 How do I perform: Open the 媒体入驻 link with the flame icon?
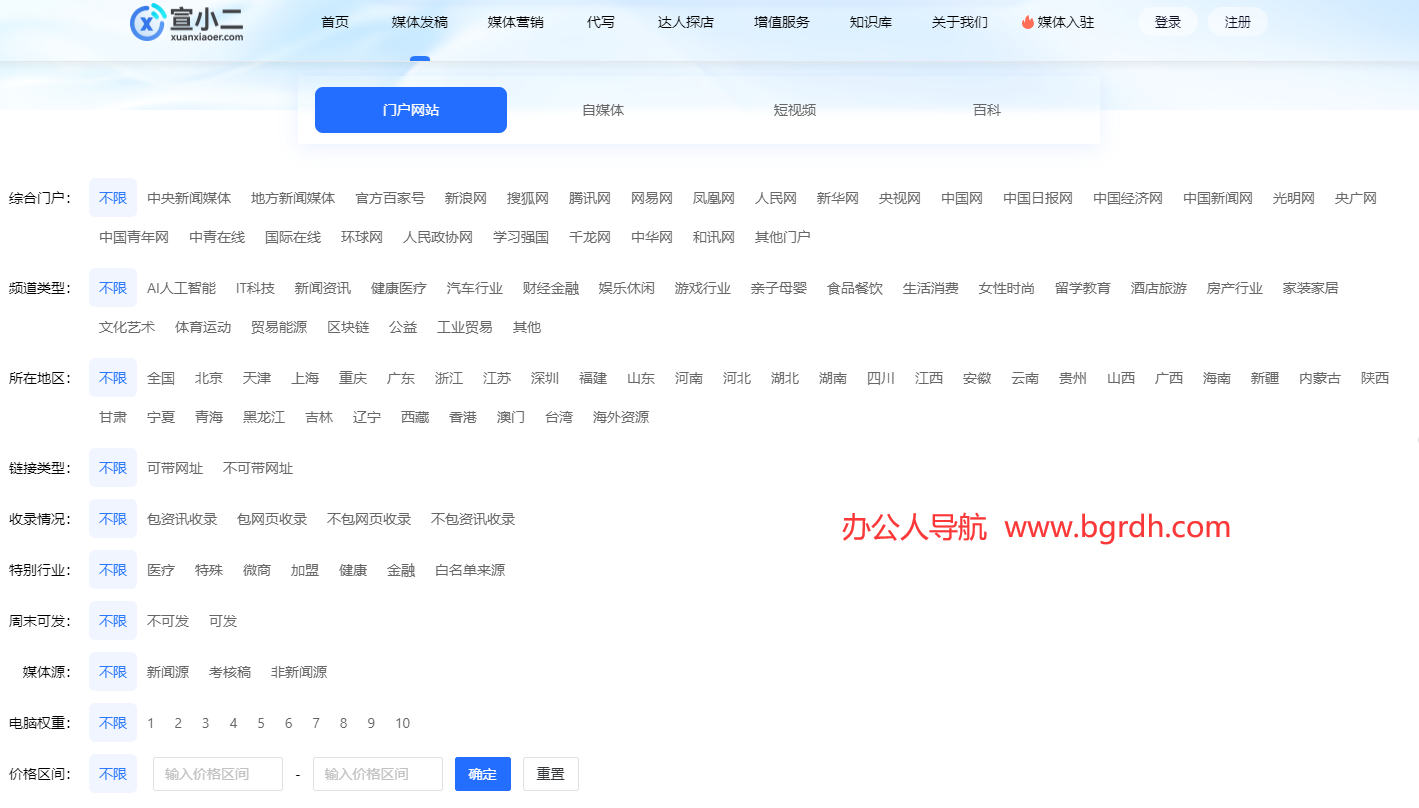(1058, 22)
